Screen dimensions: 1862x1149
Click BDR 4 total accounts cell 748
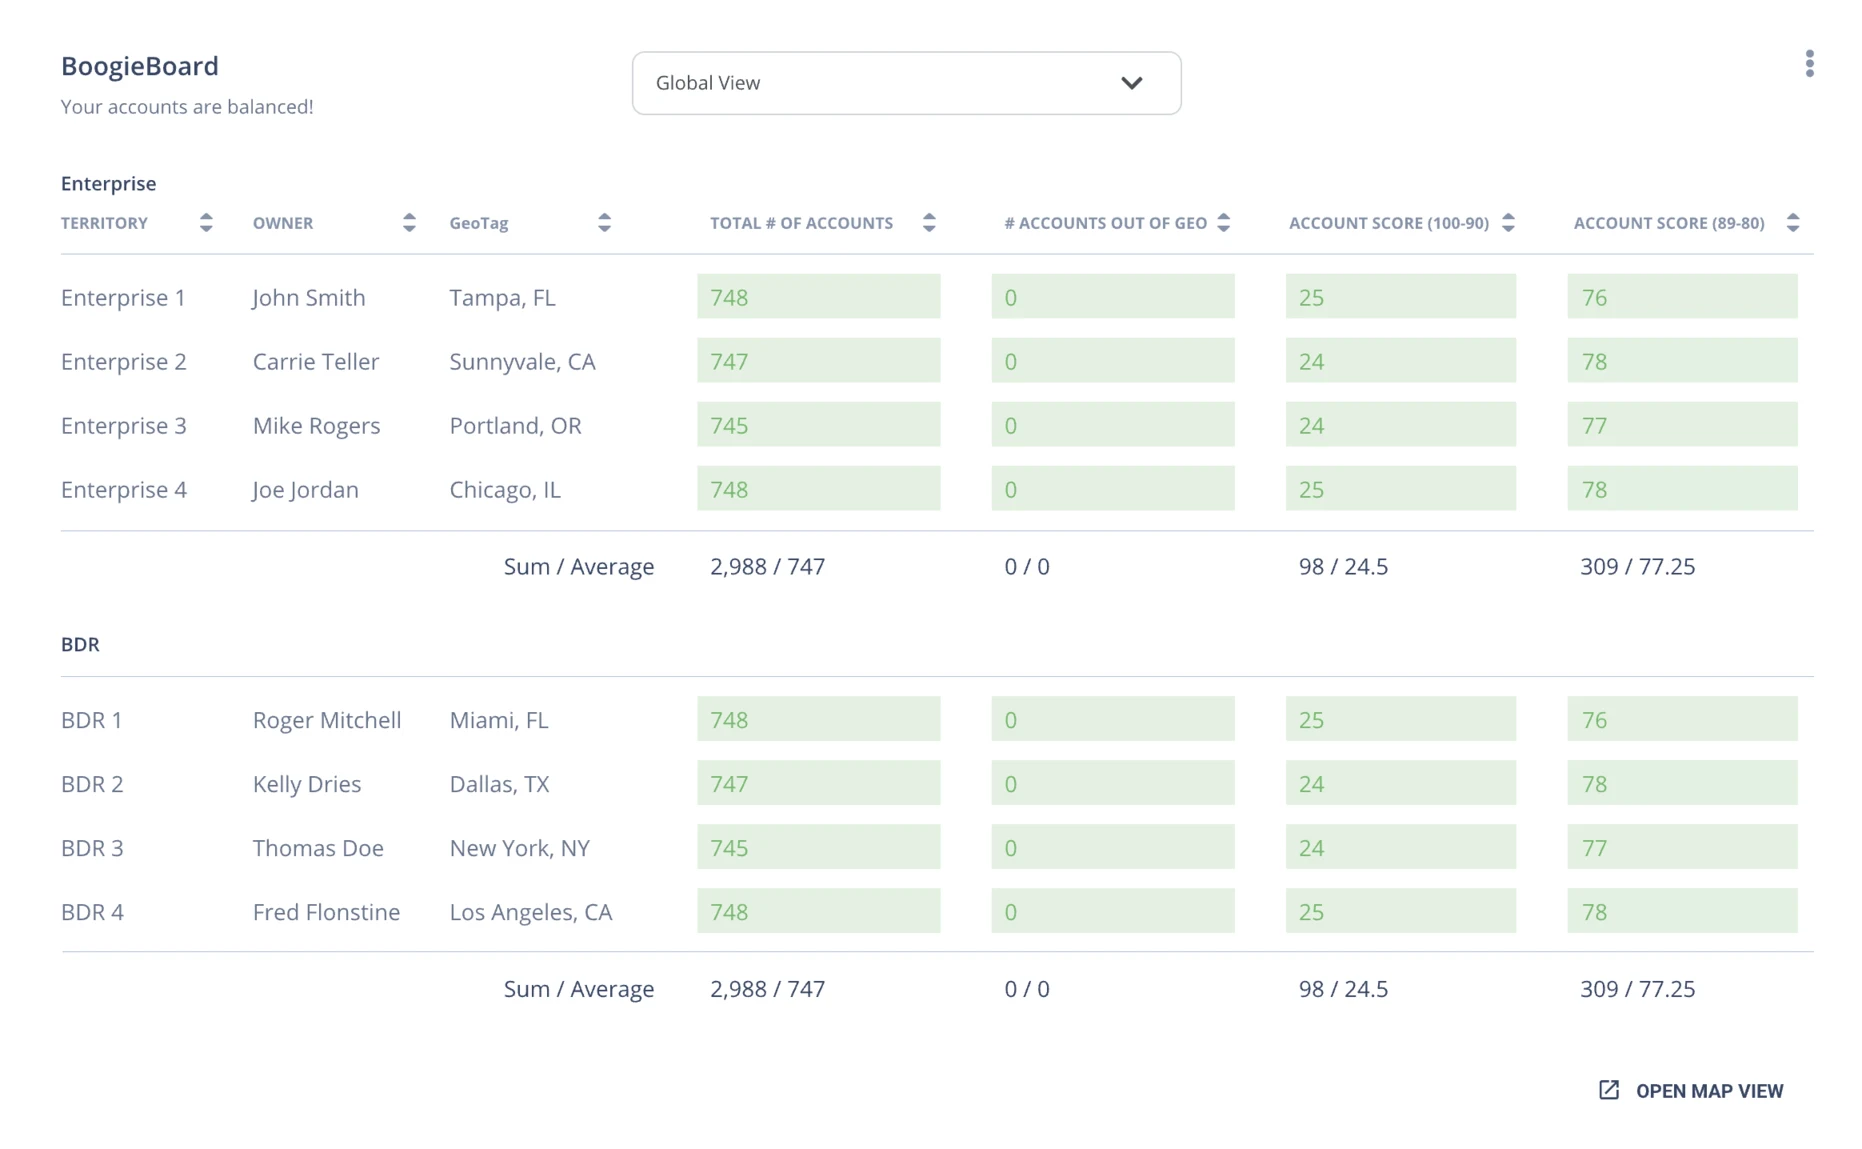click(818, 910)
